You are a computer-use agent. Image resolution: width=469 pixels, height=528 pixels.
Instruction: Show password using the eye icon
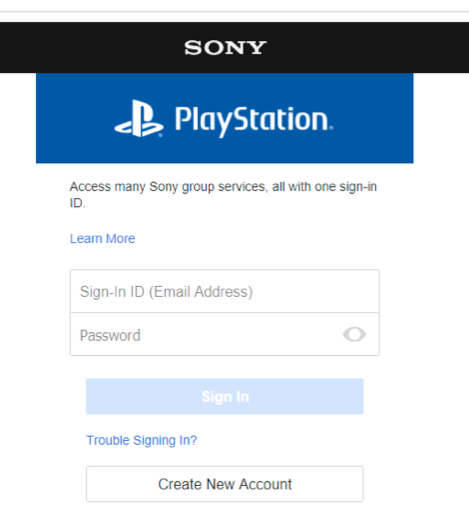point(354,334)
